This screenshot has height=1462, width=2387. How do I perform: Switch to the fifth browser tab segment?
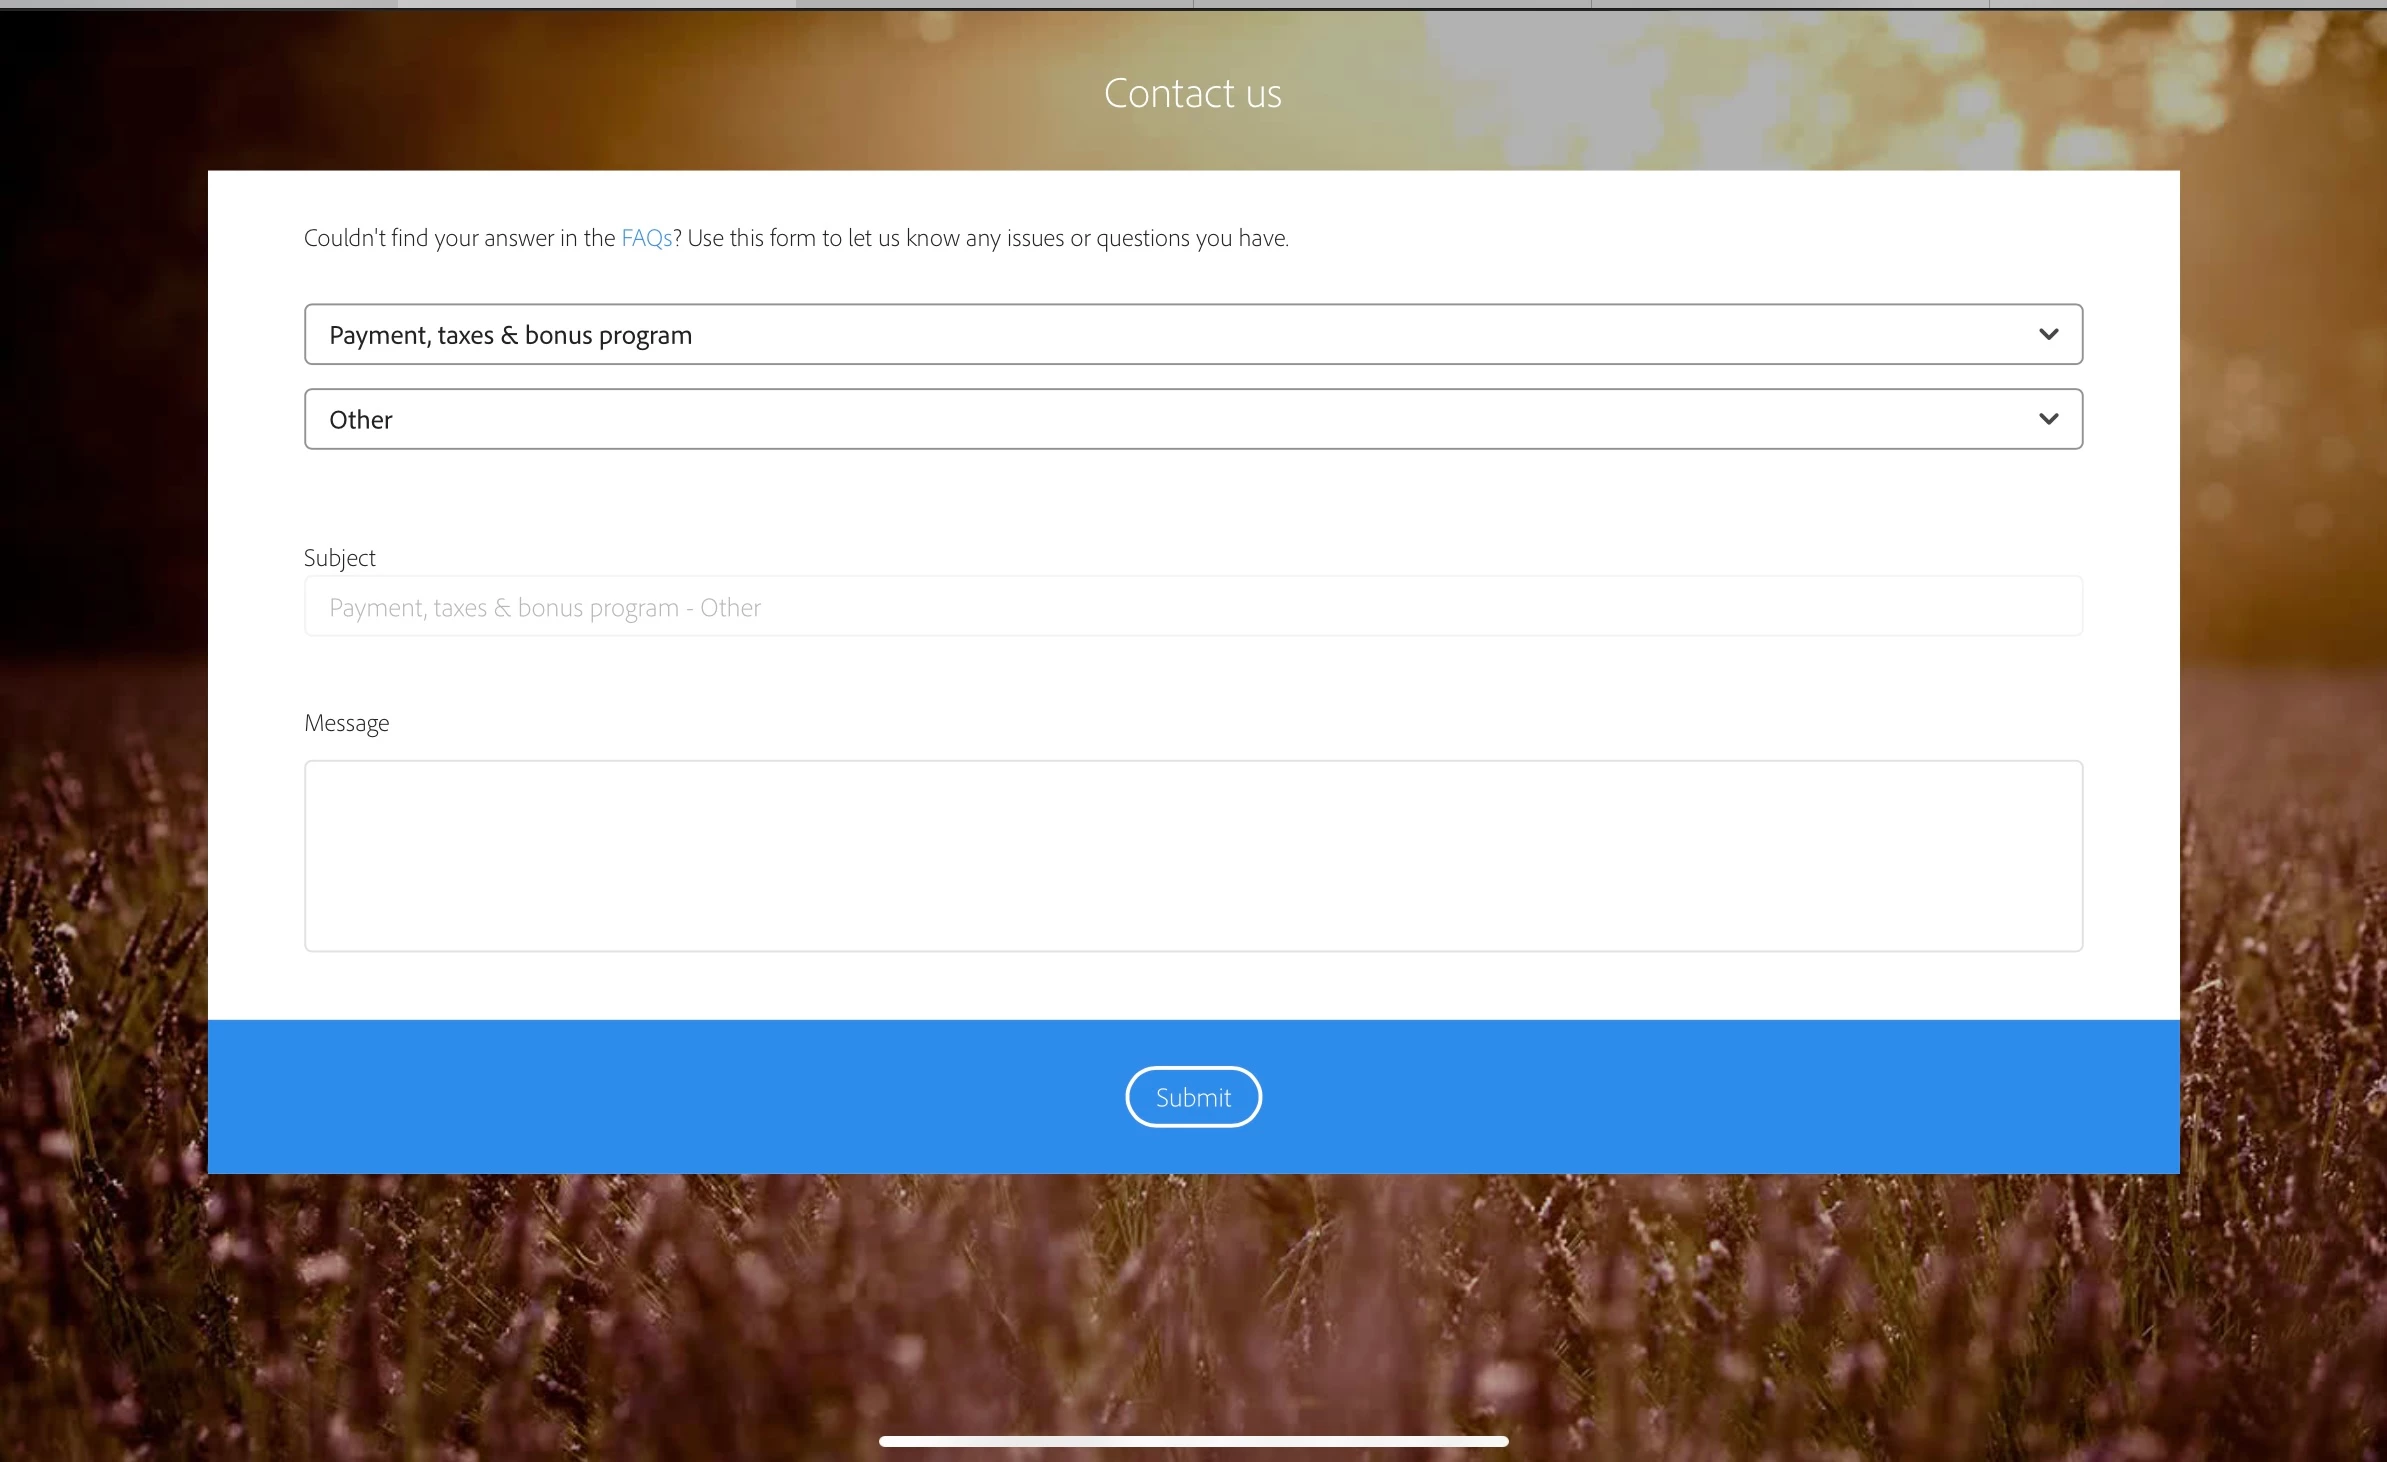1790,3
